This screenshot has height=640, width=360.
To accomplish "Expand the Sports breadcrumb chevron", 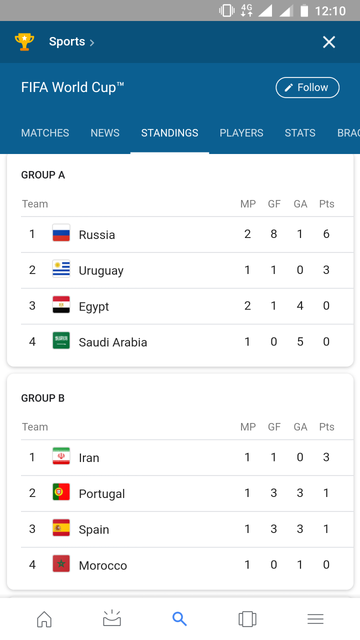I will [x=92, y=42].
